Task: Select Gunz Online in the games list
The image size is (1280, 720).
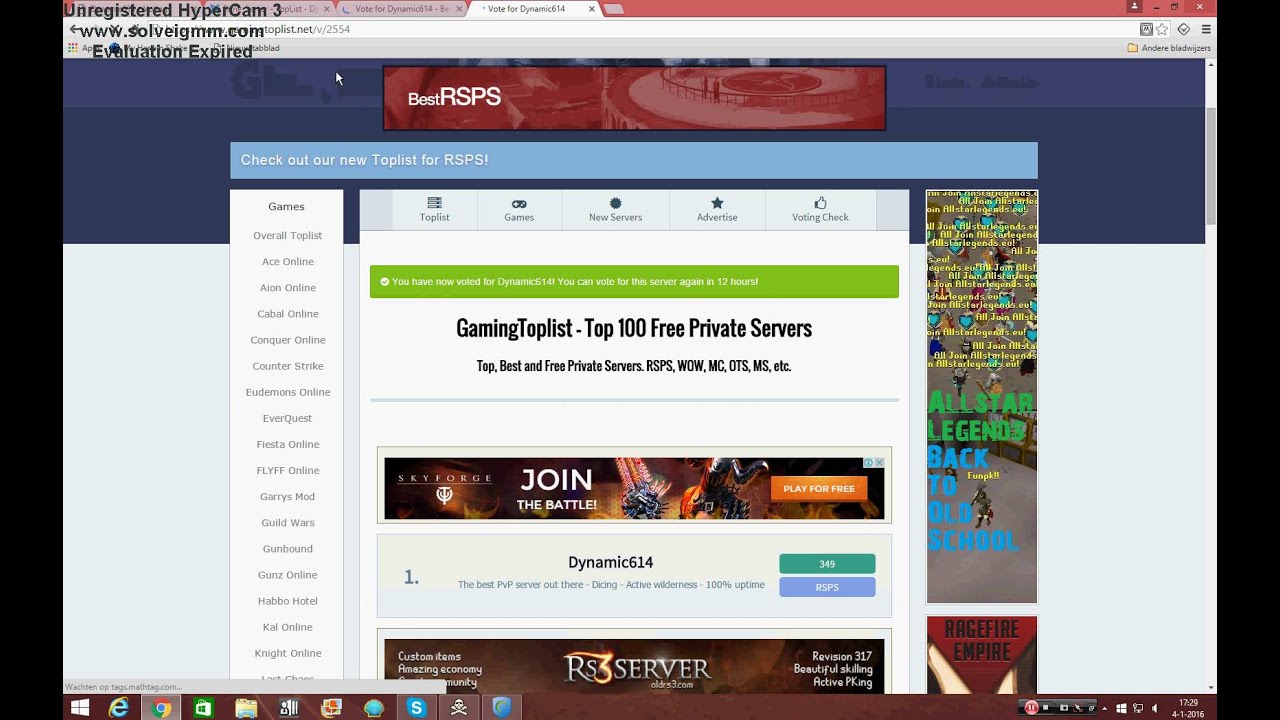Action: 287,575
